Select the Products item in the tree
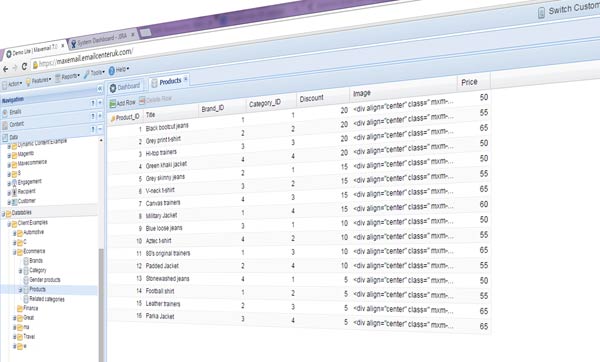This screenshot has width=600, height=362. [38, 290]
